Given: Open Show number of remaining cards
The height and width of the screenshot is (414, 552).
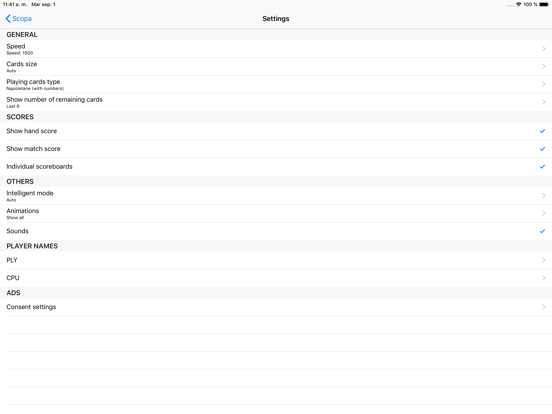Looking at the screenshot, I should click(276, 102).
